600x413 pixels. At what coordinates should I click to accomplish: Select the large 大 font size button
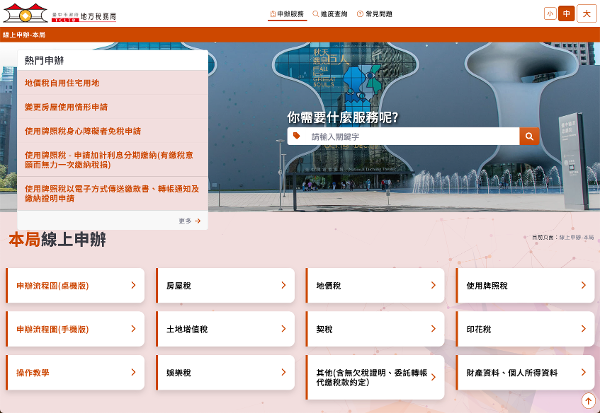pos(586,13)
